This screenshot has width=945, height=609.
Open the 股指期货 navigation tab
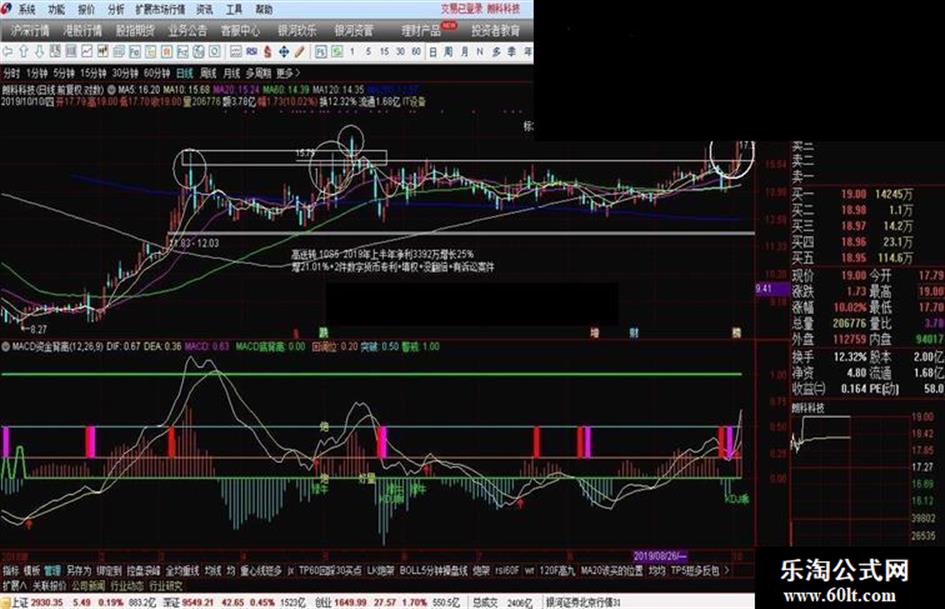[x=136, y=30]
